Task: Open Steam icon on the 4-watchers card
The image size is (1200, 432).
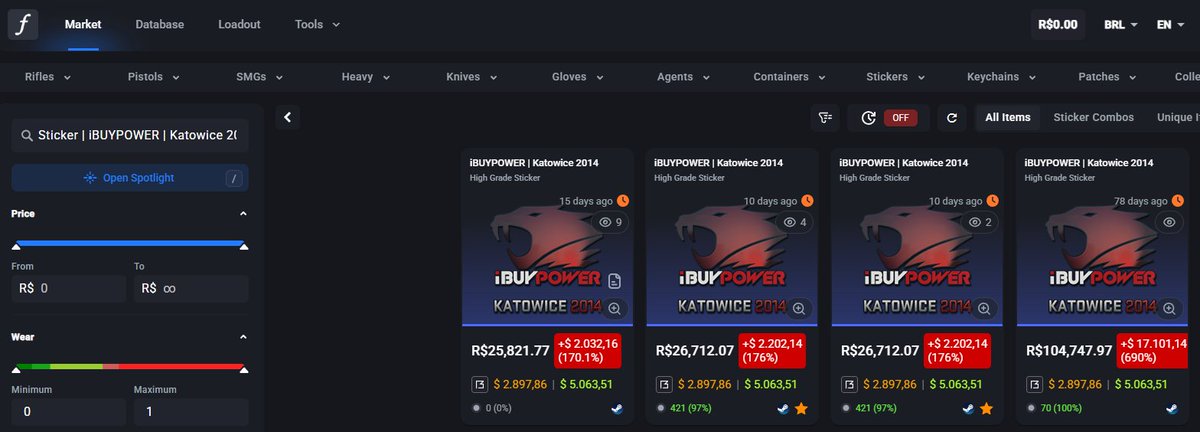Action: (x=783, y=408)
